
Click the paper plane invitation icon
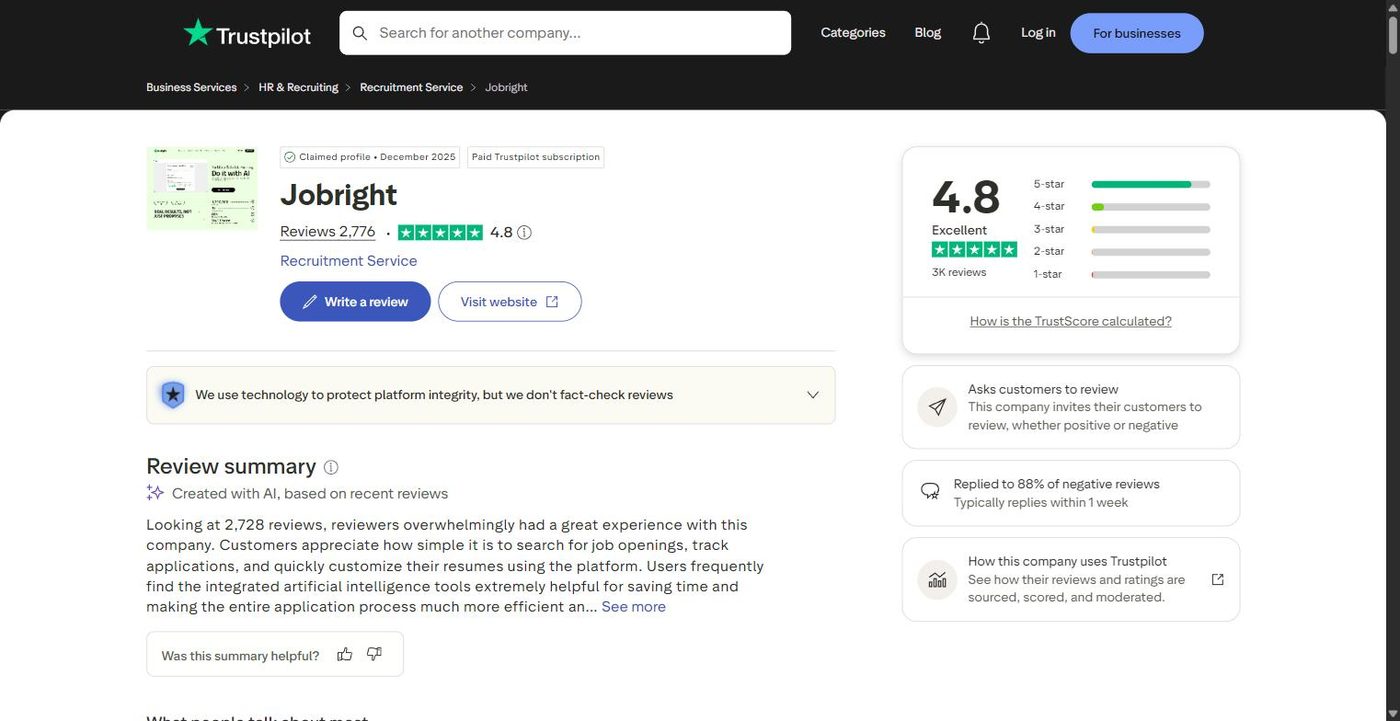(x=937, y=407)
